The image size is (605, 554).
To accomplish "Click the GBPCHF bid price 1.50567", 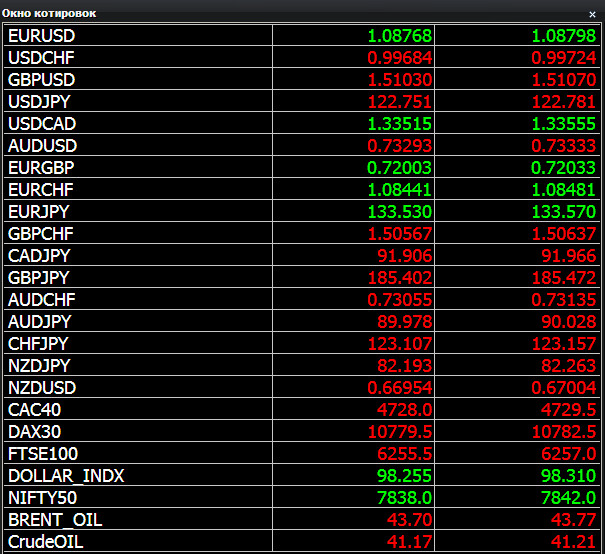I will [x=401, y=233].
